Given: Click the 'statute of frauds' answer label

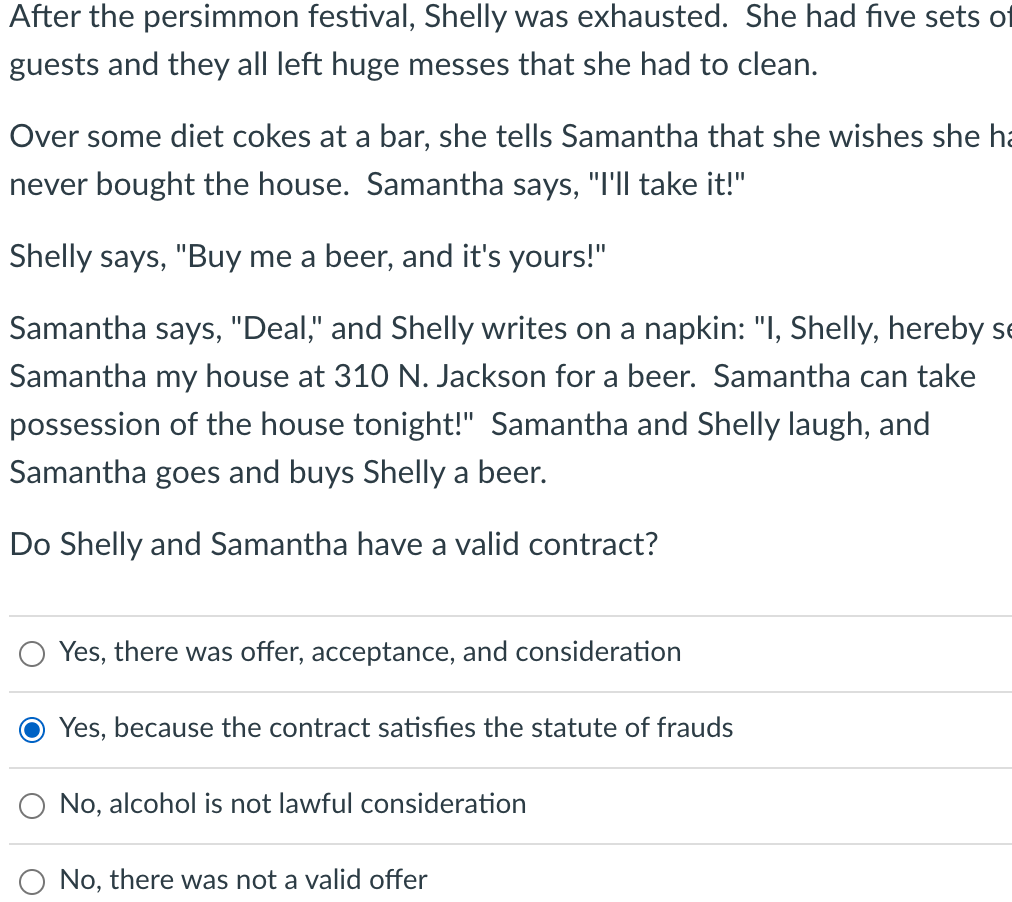Looking at the screenshot, I should coord(397,729).
